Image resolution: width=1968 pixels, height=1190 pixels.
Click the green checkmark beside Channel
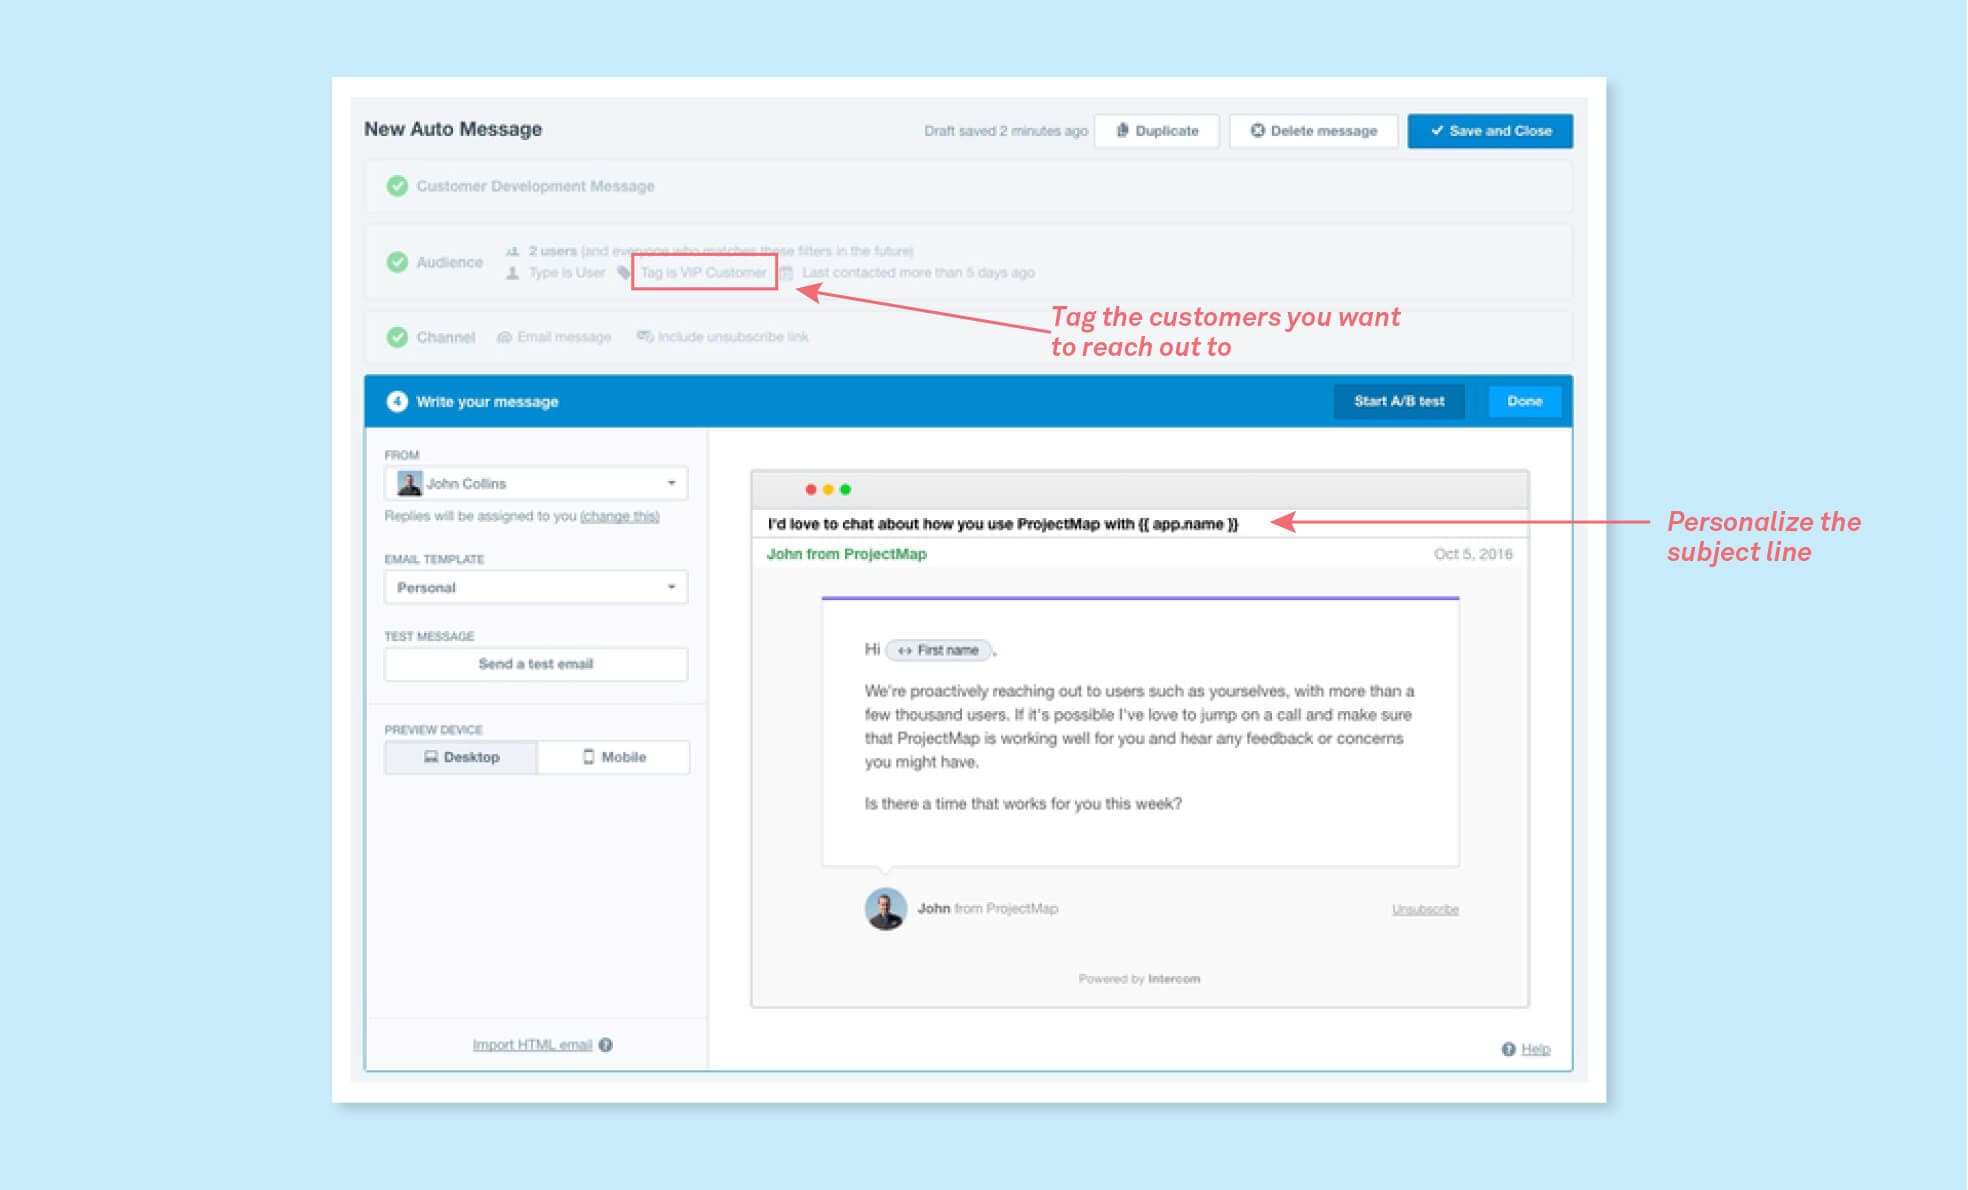(x=397, y=337)
